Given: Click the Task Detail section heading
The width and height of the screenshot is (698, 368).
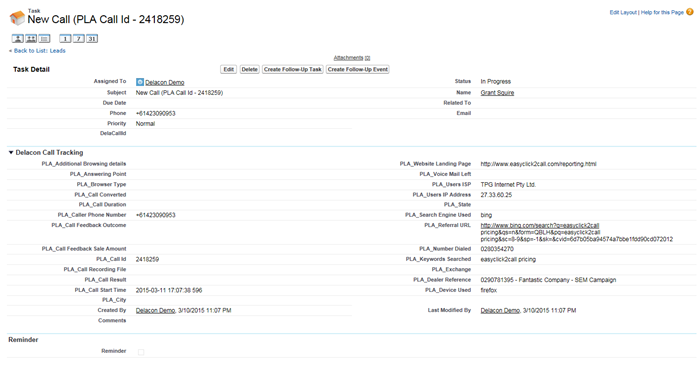Looking at the screenshot, I should [31, 69].
